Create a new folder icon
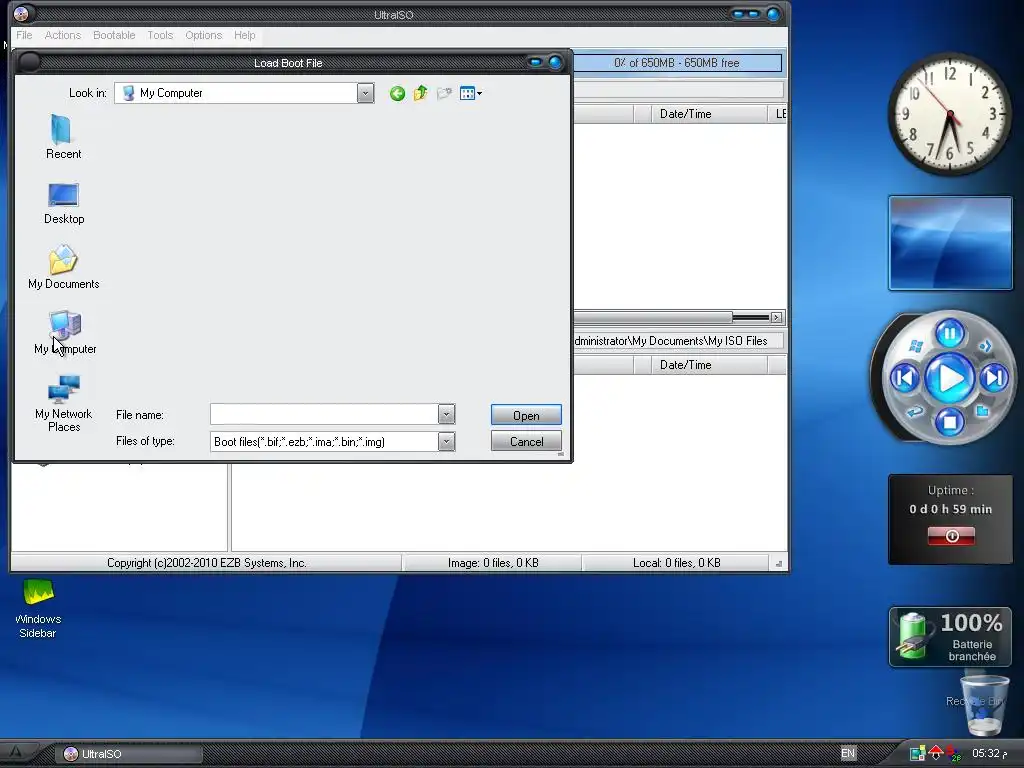This screenshot has height=768, width=1024. click(444, 93)
